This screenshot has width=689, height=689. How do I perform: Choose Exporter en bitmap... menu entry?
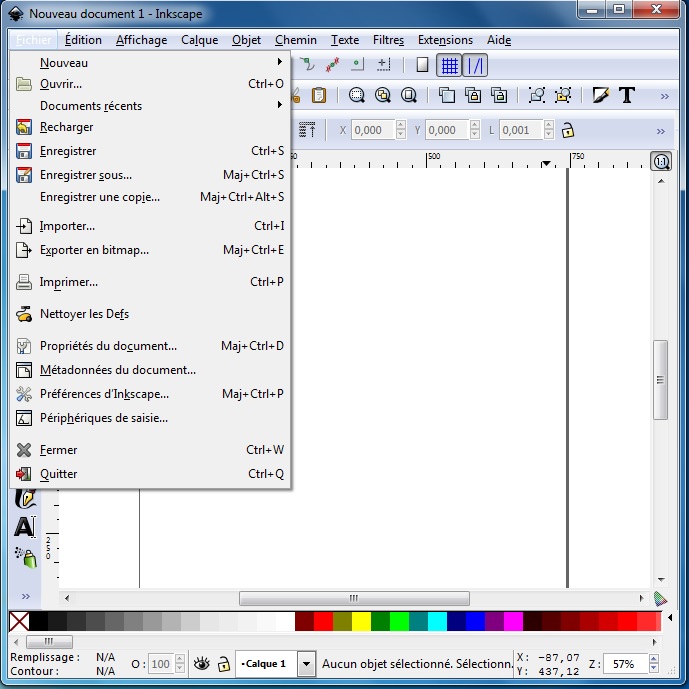pyautogui.click(x=150, y=250)
